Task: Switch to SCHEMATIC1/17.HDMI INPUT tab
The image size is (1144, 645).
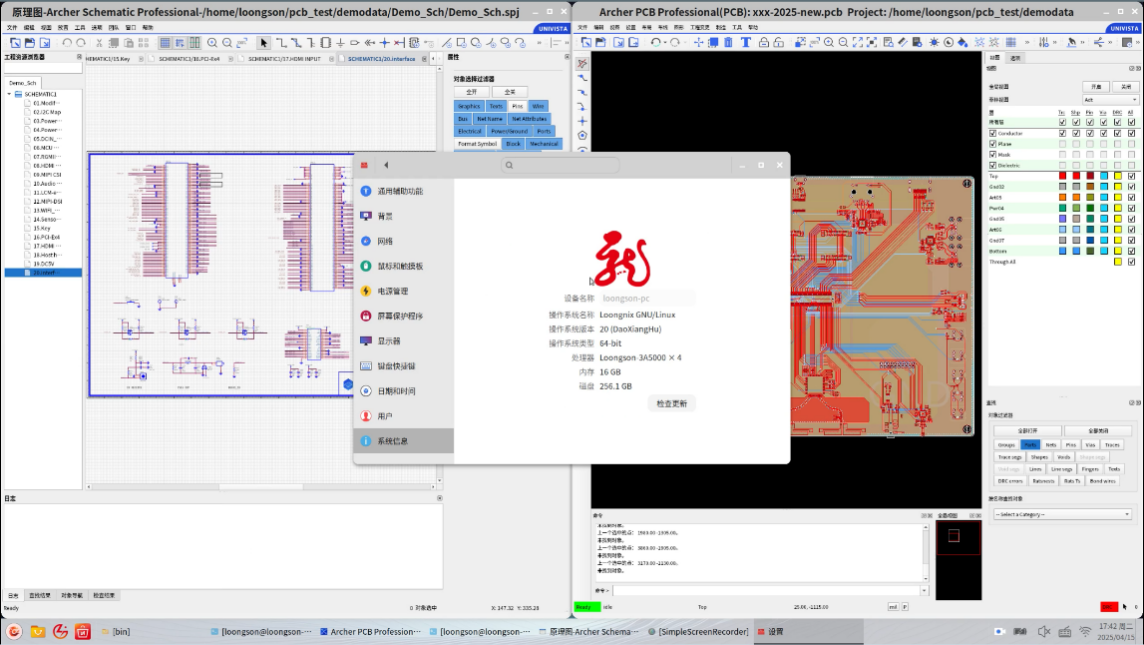Action: [x=284, y=59]
